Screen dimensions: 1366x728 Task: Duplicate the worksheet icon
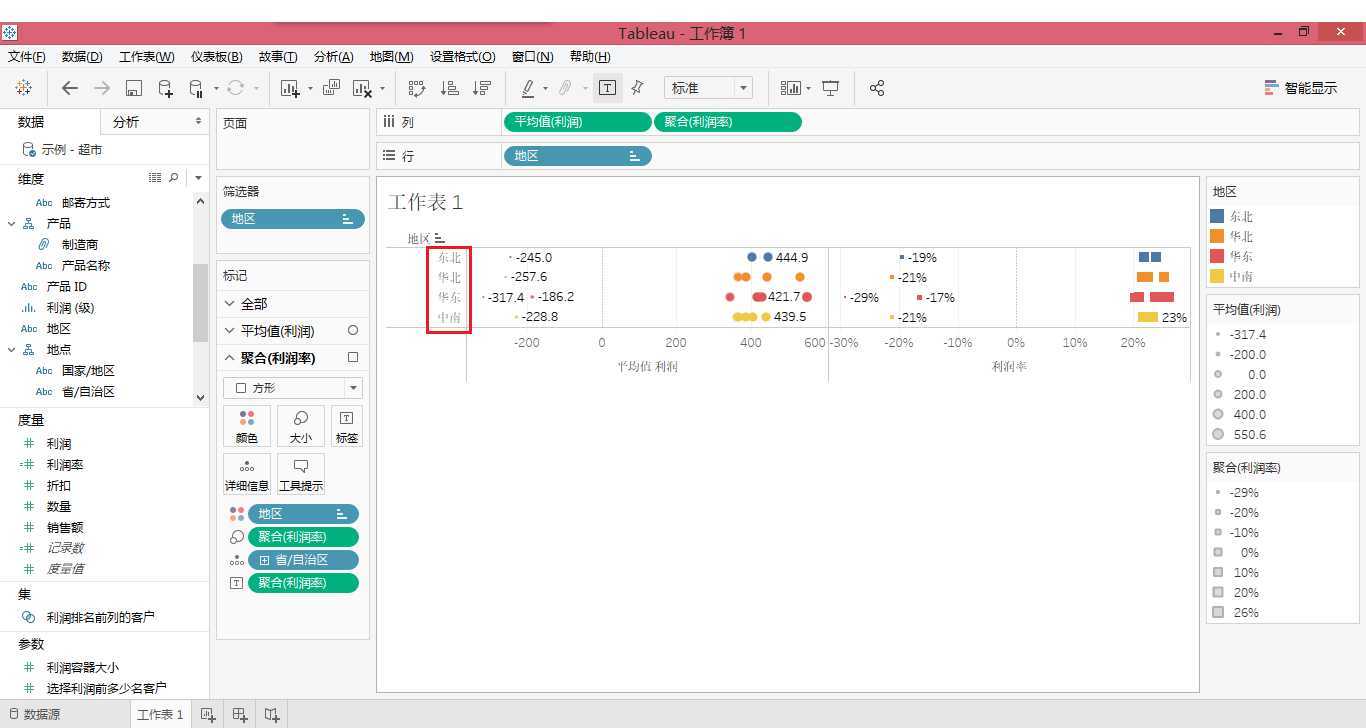coord(331,88)
